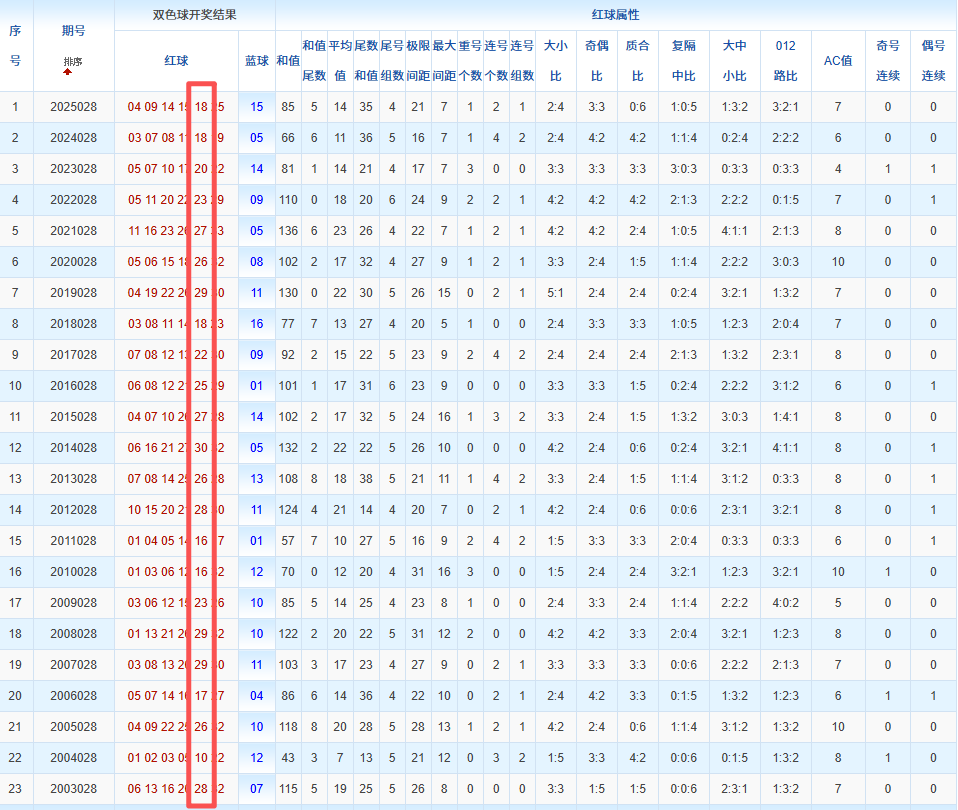Click the 质合比 column header
The image size is (958, 810).
click(637, 61)
